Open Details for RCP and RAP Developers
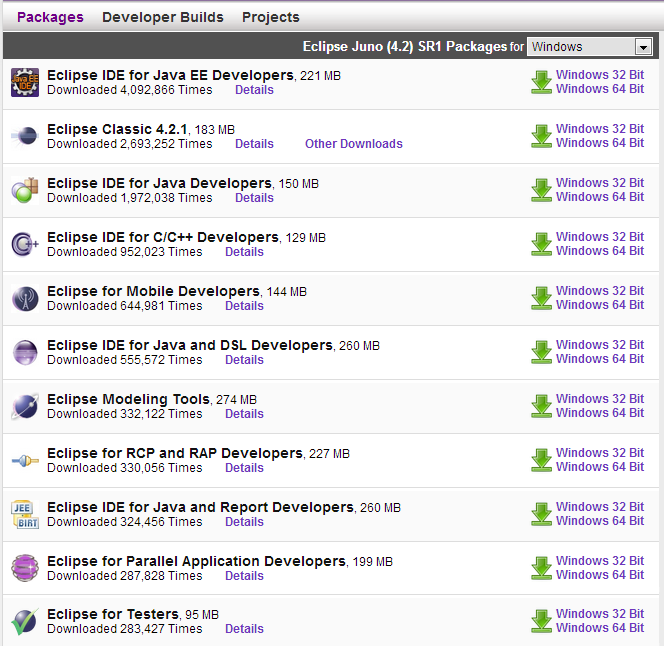The width and height of the screenshot is (664, 646). tap(244, 468)
